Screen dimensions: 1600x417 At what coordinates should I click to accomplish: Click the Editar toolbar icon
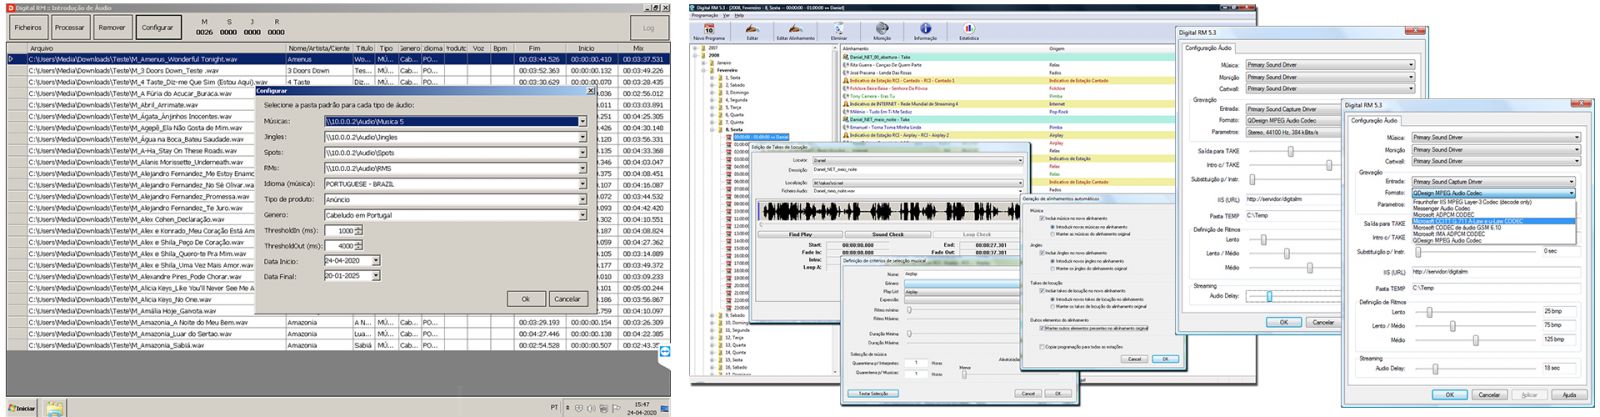[752, 29]
